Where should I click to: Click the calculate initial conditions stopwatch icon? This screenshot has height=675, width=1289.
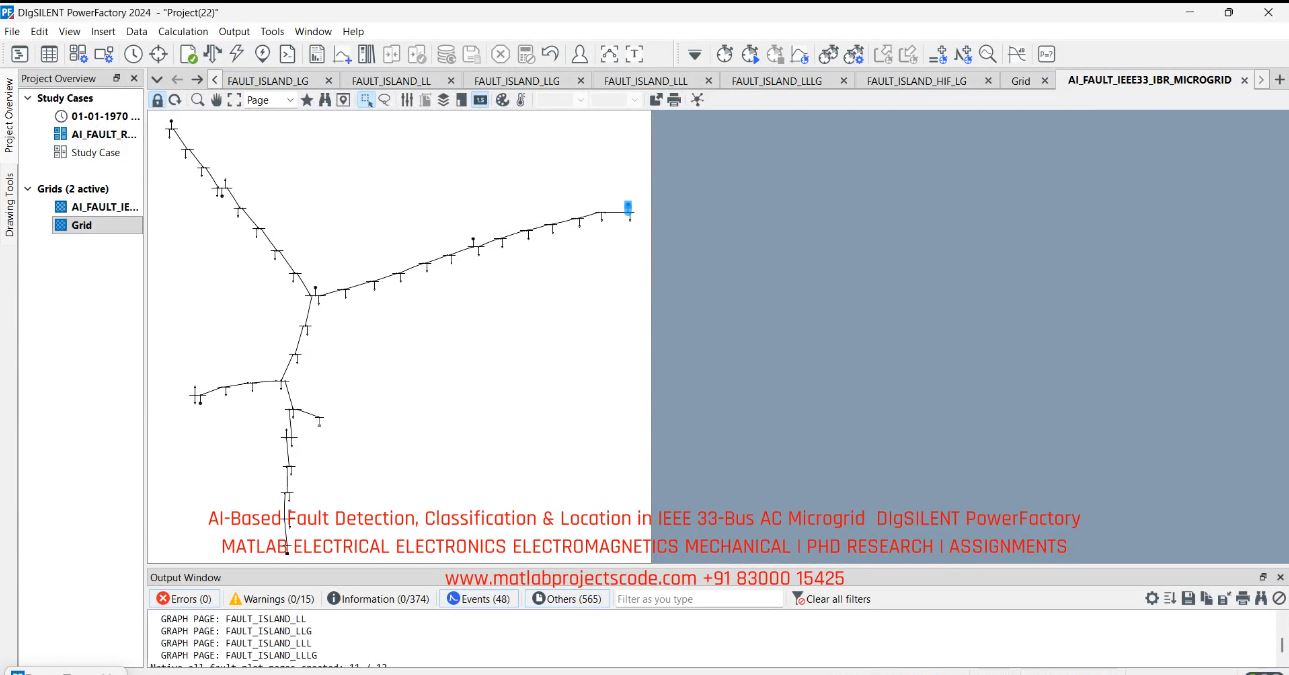pyautogui.click(x=725, y=54)
